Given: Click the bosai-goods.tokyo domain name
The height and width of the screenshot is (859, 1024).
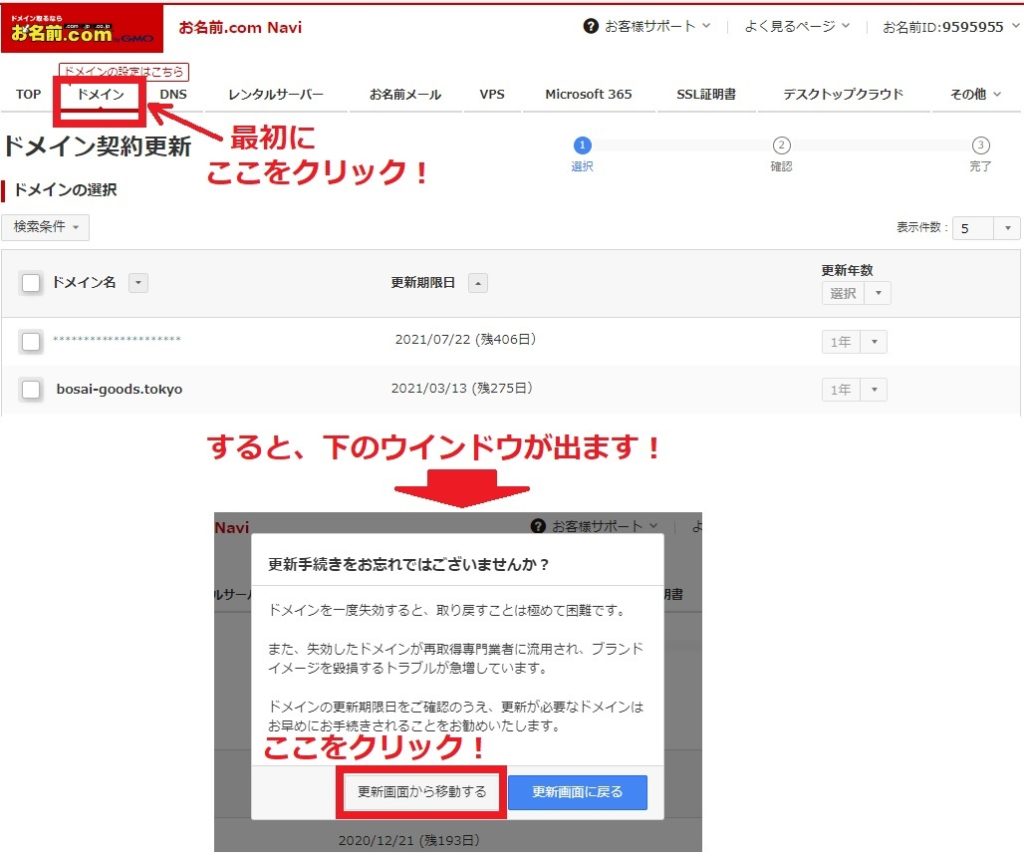Looking at the screenshot, I should (x=120, y=389).
